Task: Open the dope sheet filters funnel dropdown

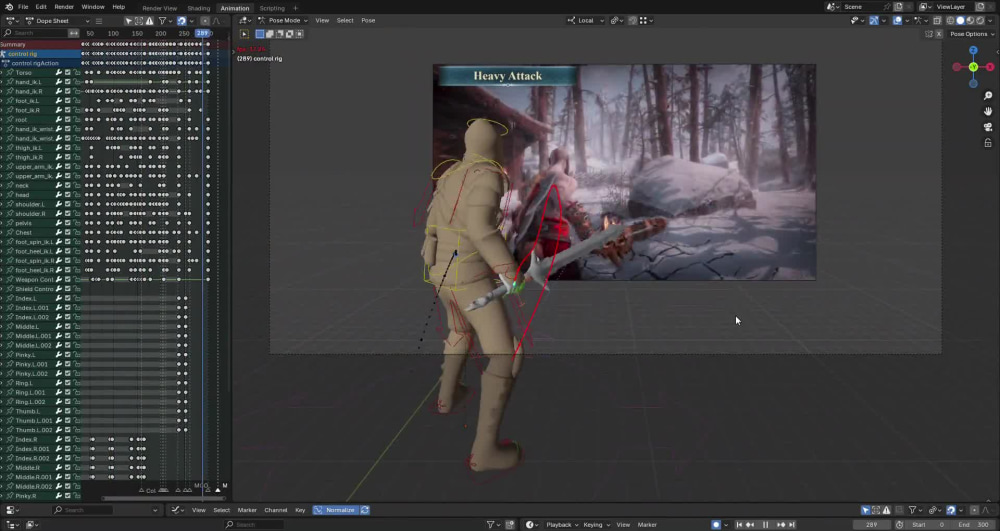Action: pos(164,21)
